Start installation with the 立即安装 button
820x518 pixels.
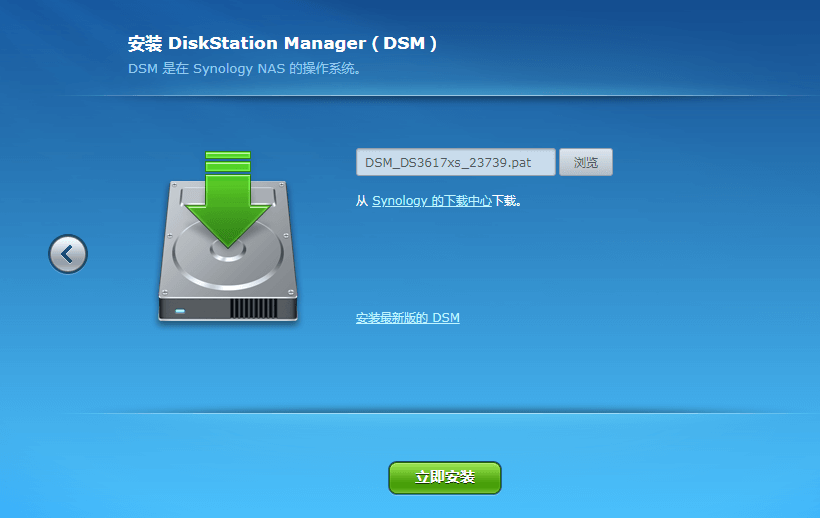(x=444, y=478)
